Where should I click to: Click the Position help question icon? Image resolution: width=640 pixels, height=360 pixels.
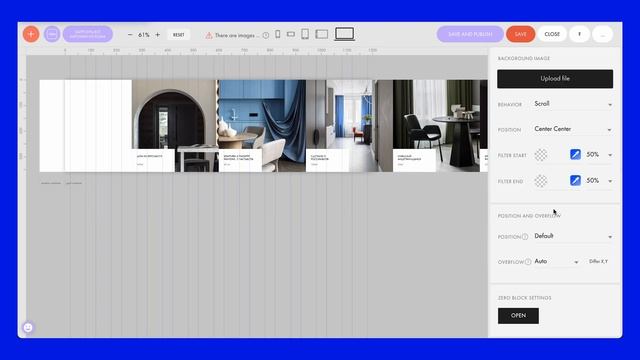pyautogui.click(x=525, y=237)
